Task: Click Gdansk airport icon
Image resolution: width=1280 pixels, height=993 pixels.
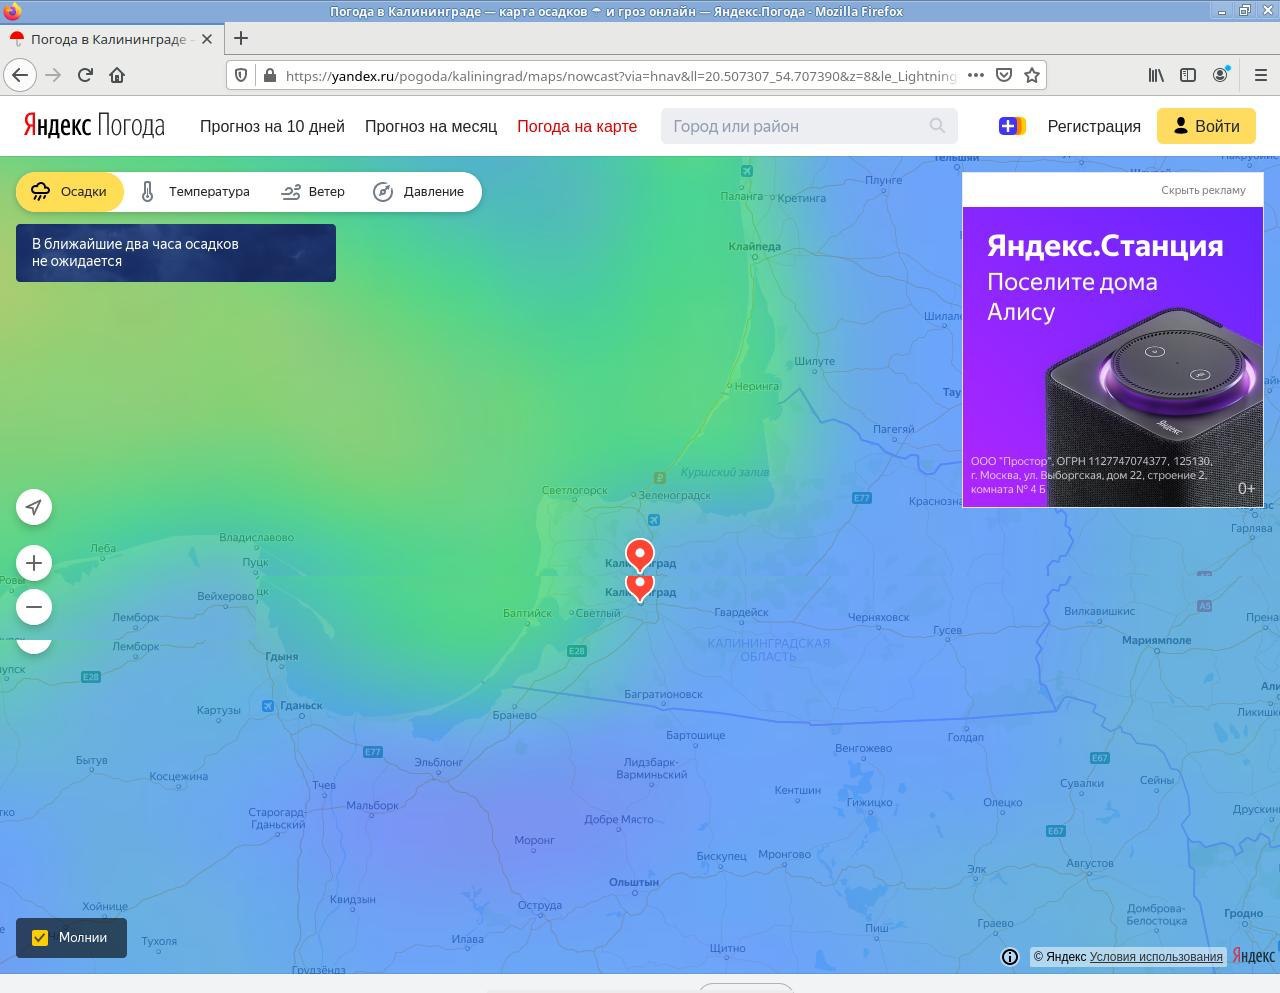Action: click(268, 706)
